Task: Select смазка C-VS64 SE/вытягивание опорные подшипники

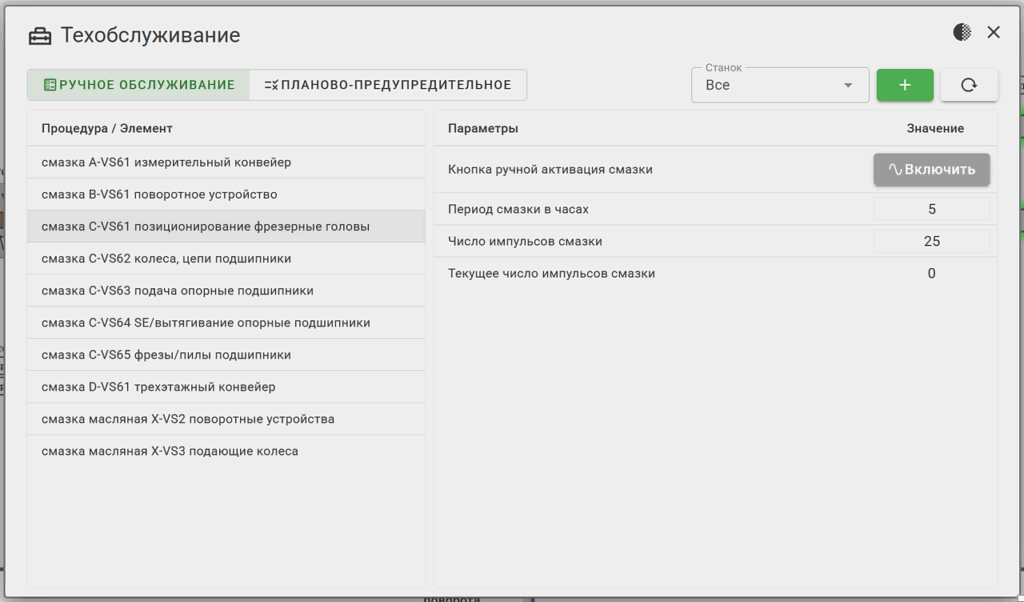Action: coord(226,323)
